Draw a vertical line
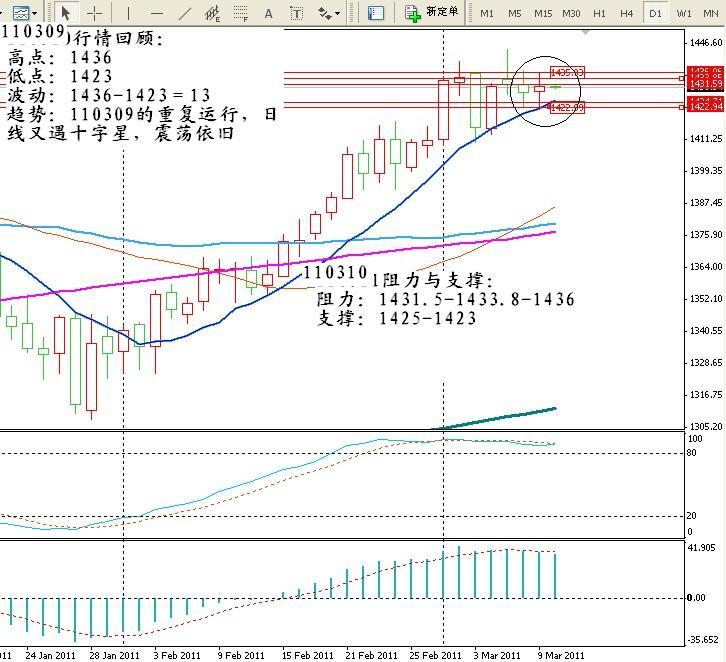Screen dimensions: 726x662 pyautogui.click(x=128, y=13)
